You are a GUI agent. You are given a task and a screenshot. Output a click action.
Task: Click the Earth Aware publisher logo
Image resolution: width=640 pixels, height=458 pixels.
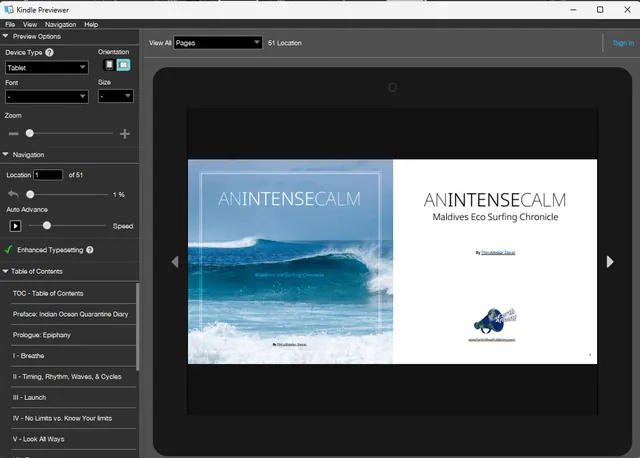click(x=495, y=321)
